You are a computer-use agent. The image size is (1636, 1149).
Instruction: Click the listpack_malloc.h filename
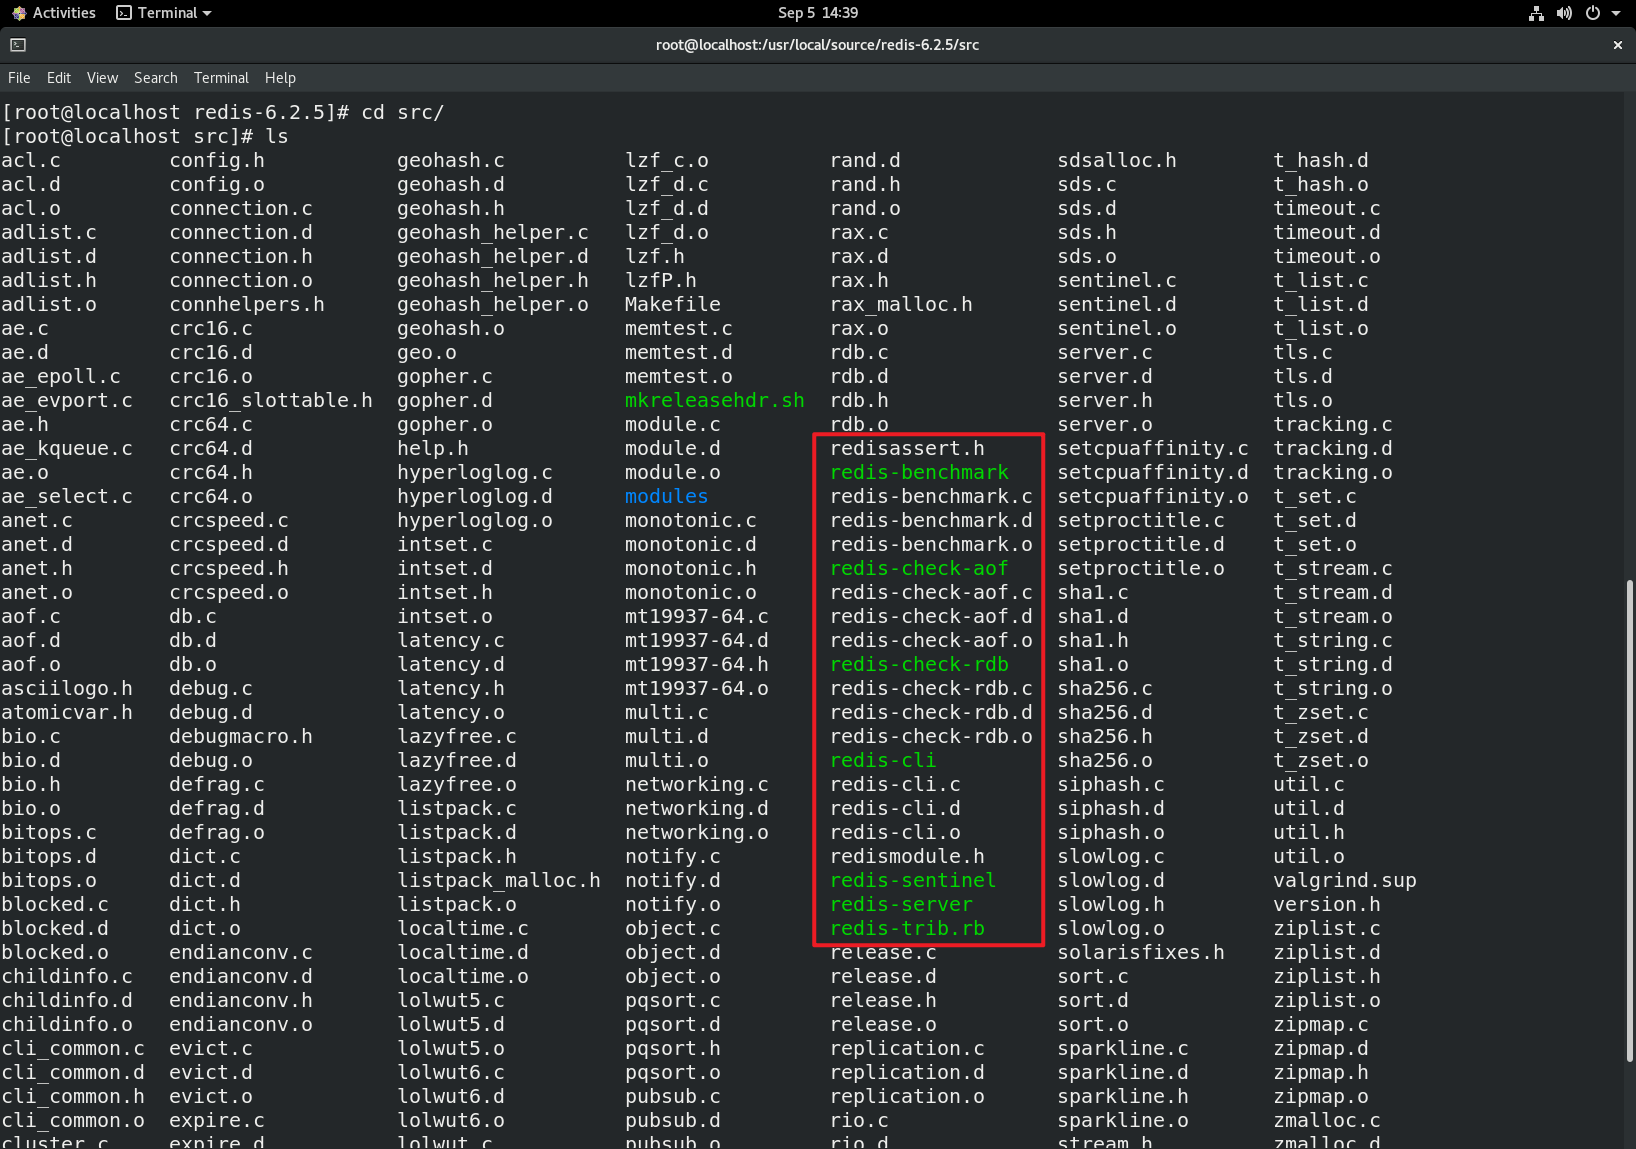point(499,880)
